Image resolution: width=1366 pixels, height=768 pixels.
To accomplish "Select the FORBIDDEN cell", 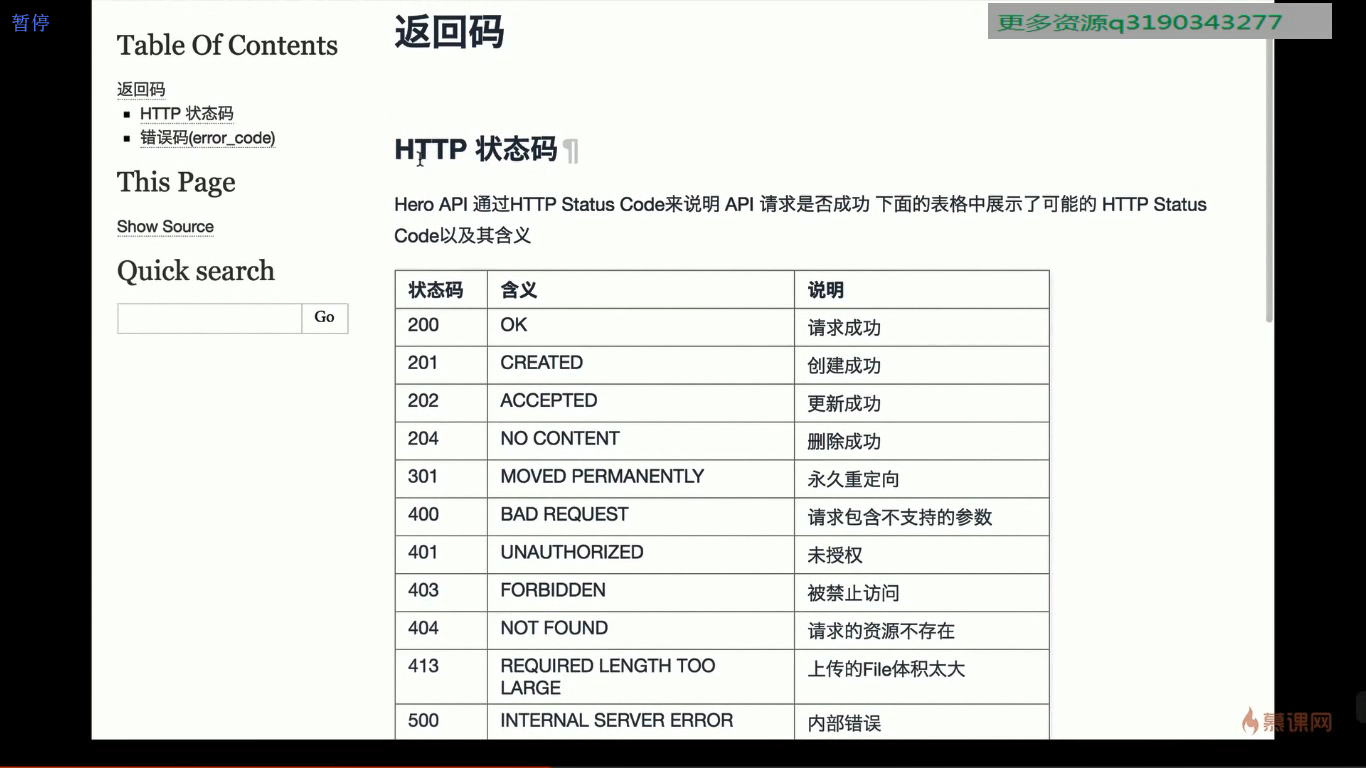I will [641, 593].
